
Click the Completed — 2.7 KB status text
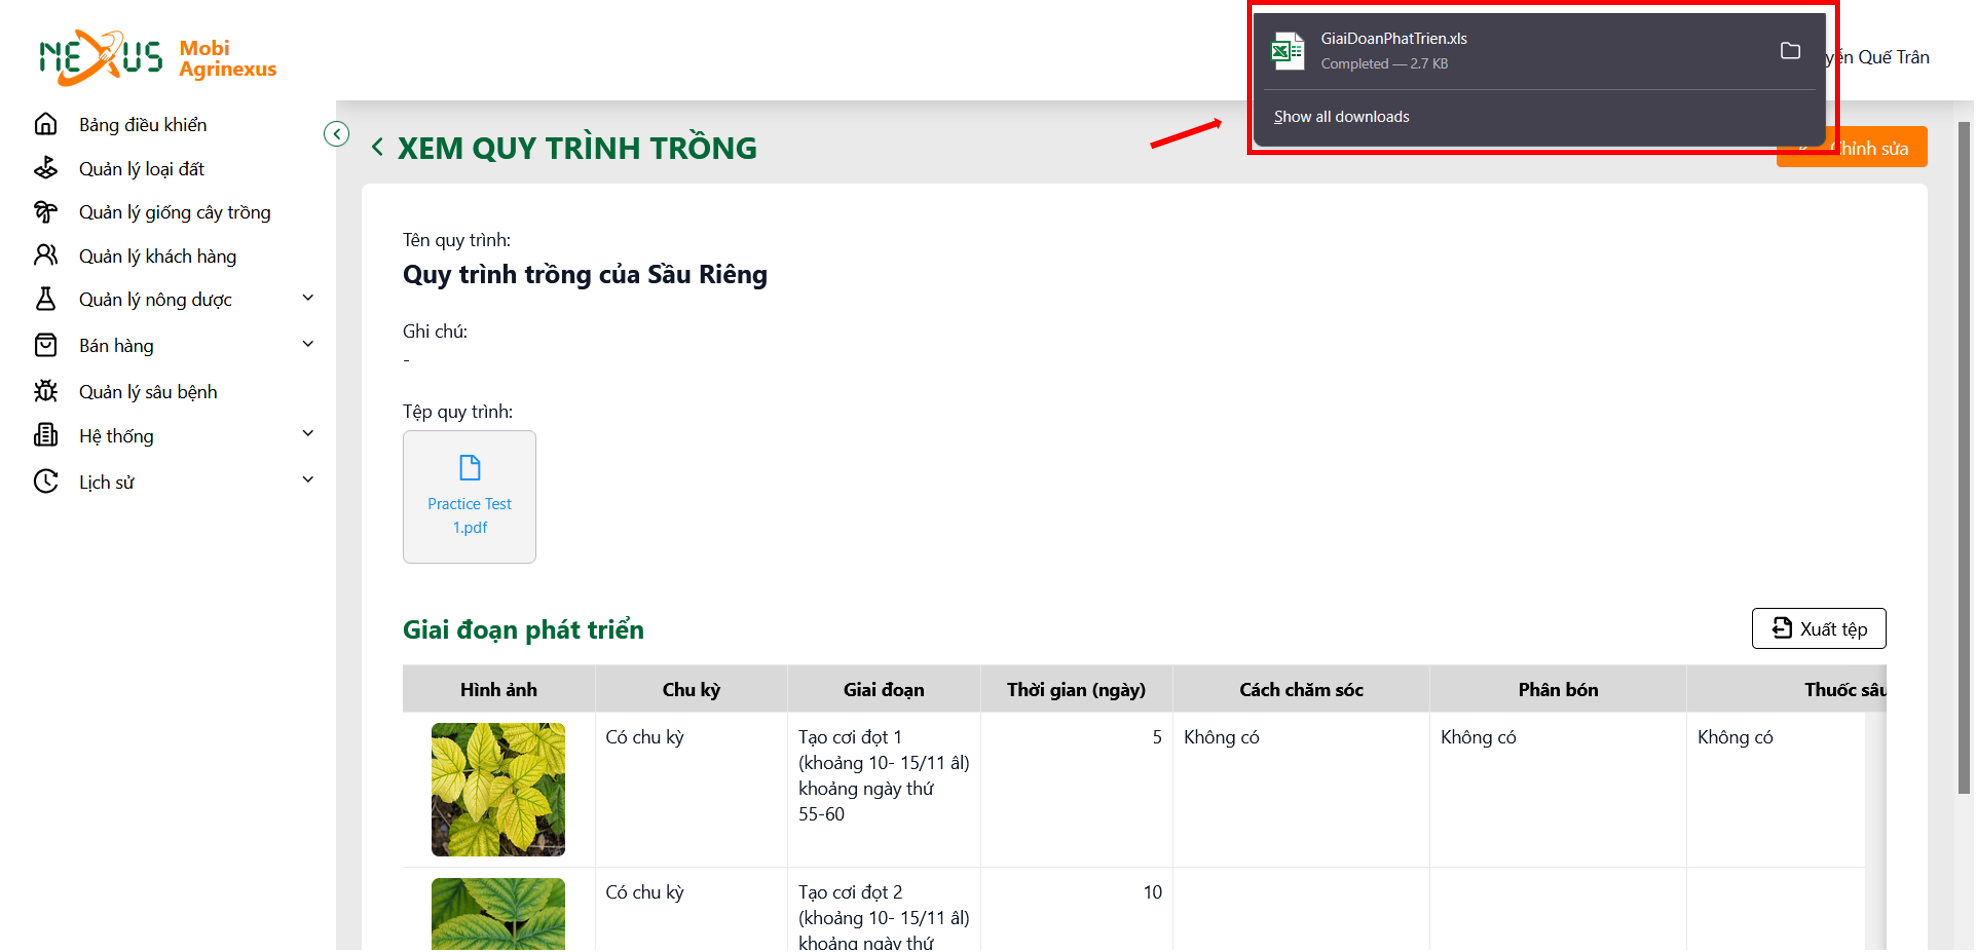(x=1384, y=64)
